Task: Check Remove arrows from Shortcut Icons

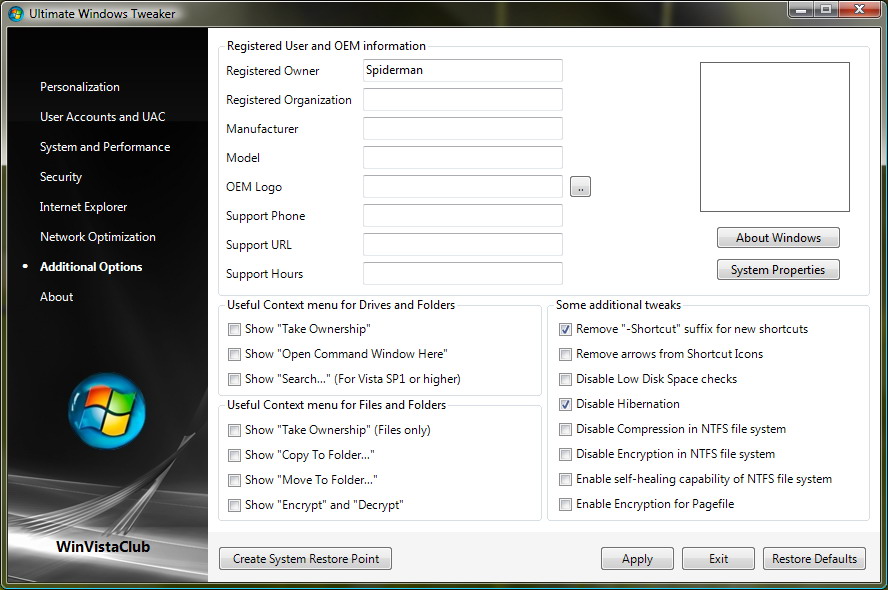Action: pyautogui.click(x=566, y=354)
